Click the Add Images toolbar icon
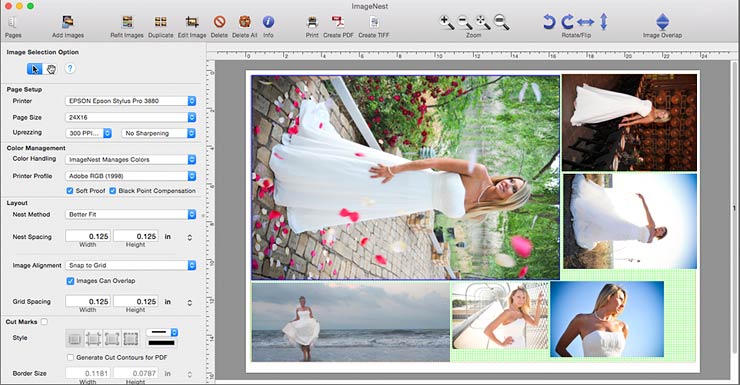Image resolution: width=740 pixels, height=385 pixels. coord(68,22)
